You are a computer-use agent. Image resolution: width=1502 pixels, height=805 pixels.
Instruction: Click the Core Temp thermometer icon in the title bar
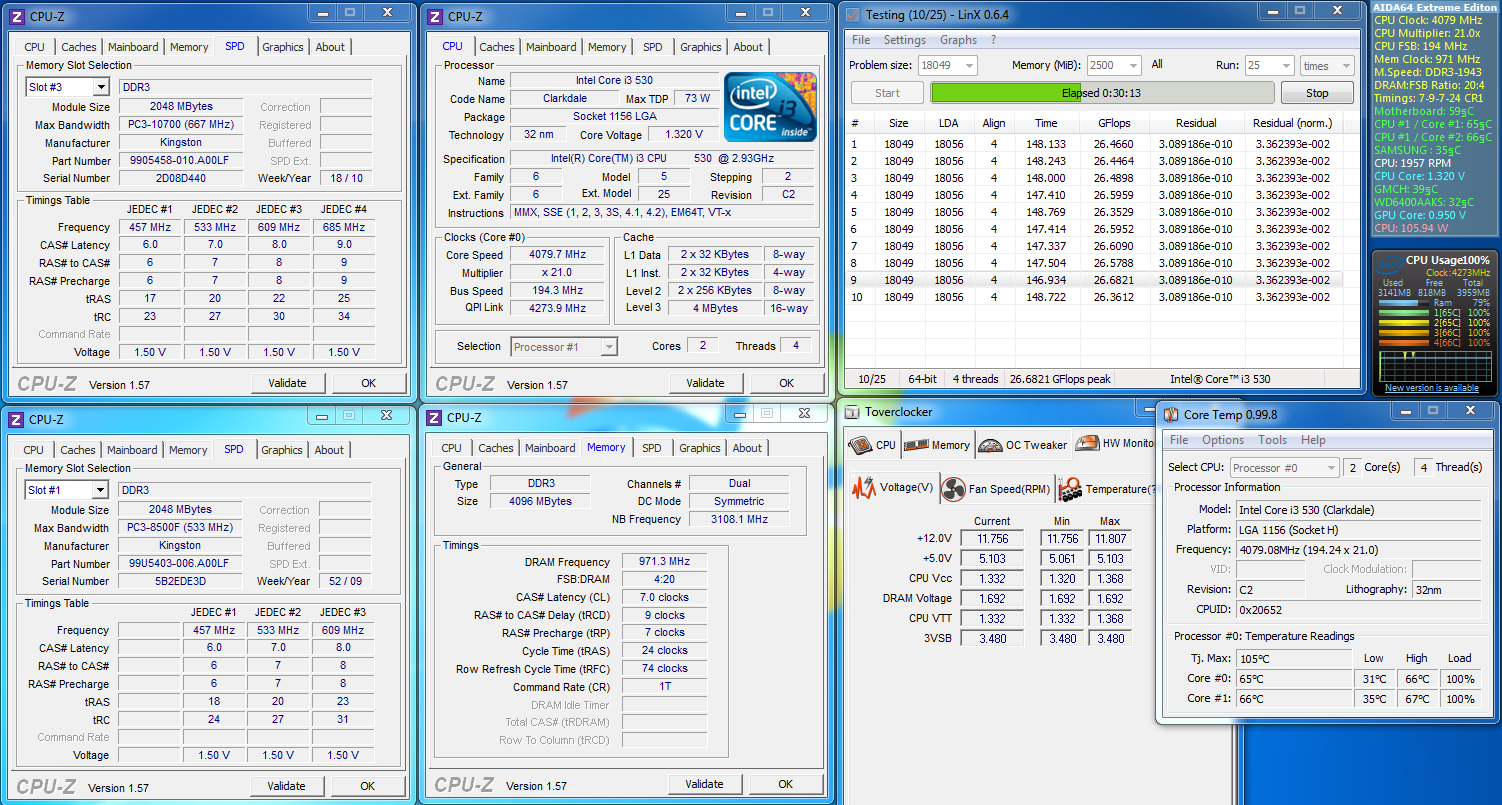tap(1170, 415)
